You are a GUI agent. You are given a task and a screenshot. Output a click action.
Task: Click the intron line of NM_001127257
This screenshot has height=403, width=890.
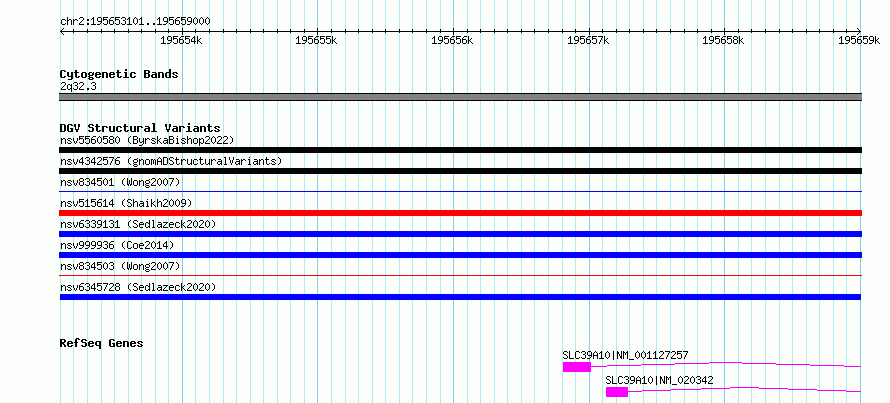[726, 364]
